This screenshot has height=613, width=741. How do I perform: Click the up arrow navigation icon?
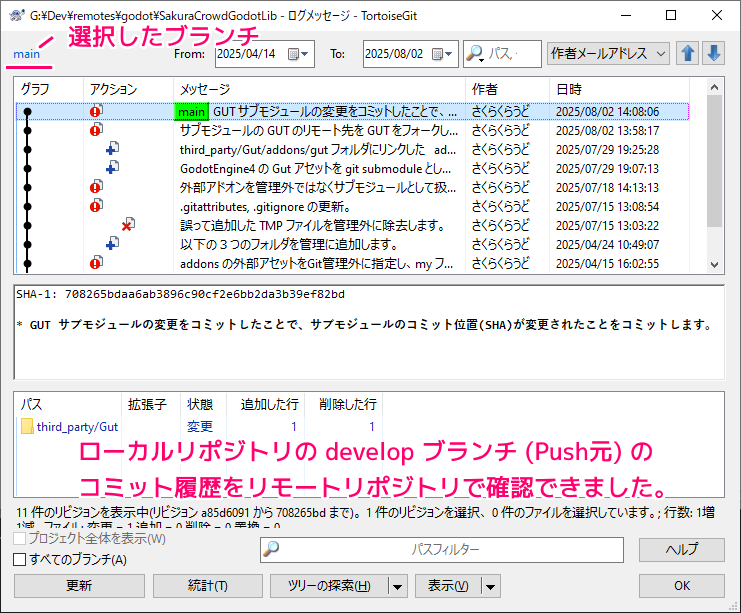(688, 54)
